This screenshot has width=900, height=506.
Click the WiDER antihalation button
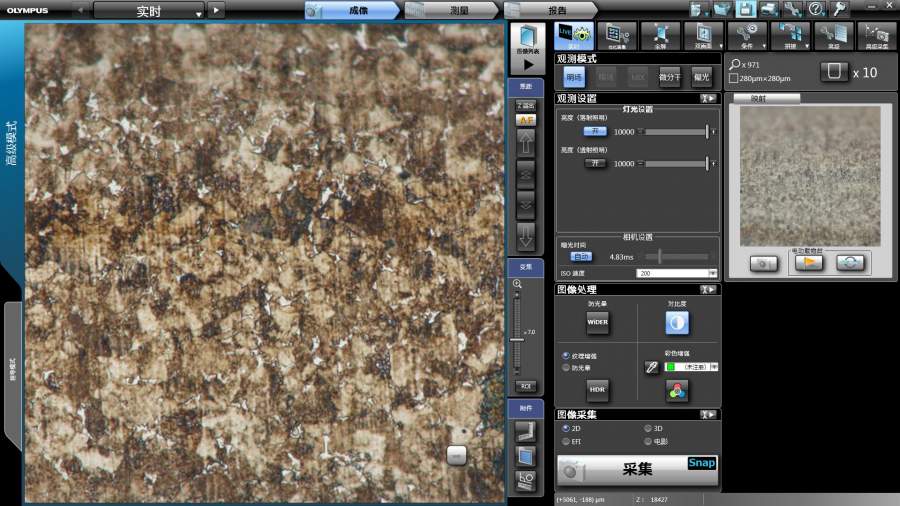[597, 323]
